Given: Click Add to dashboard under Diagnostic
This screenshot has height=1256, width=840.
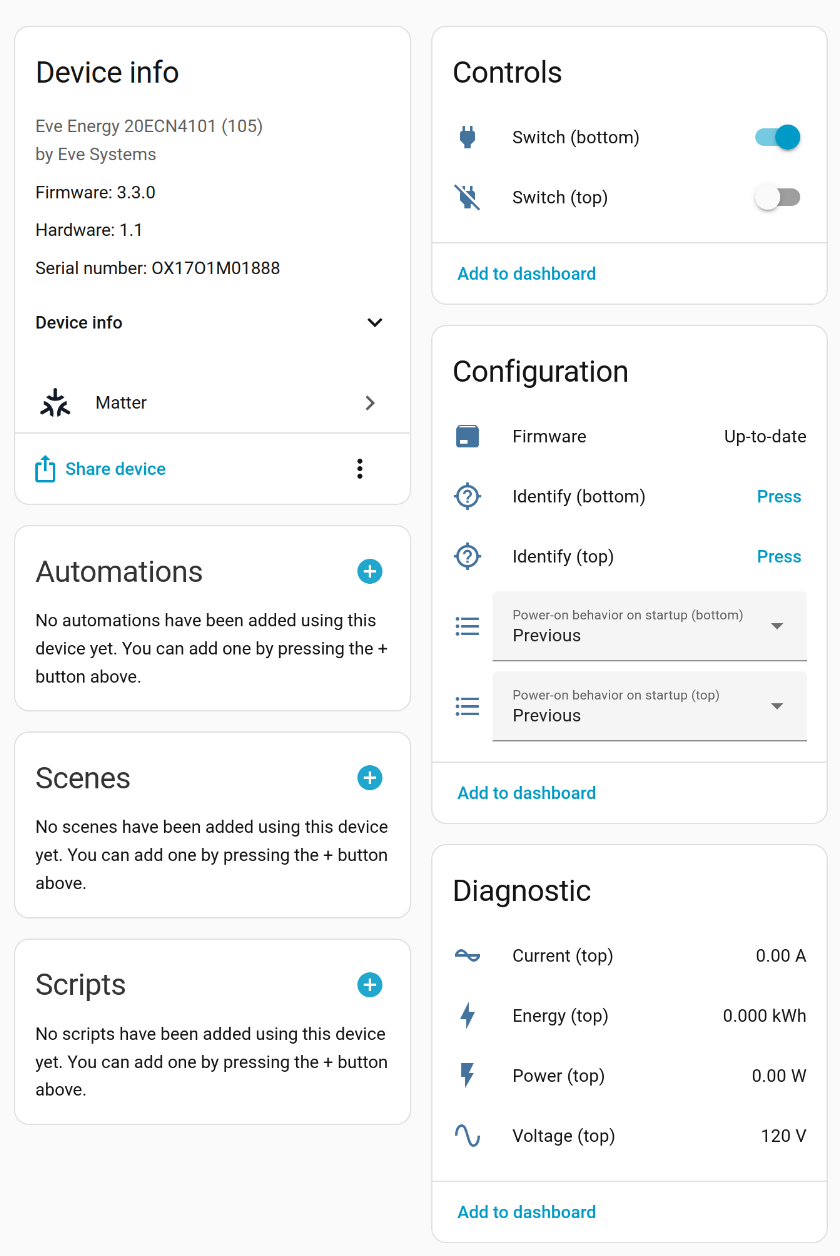Looking at the screenshot, I should [527, 1212].
